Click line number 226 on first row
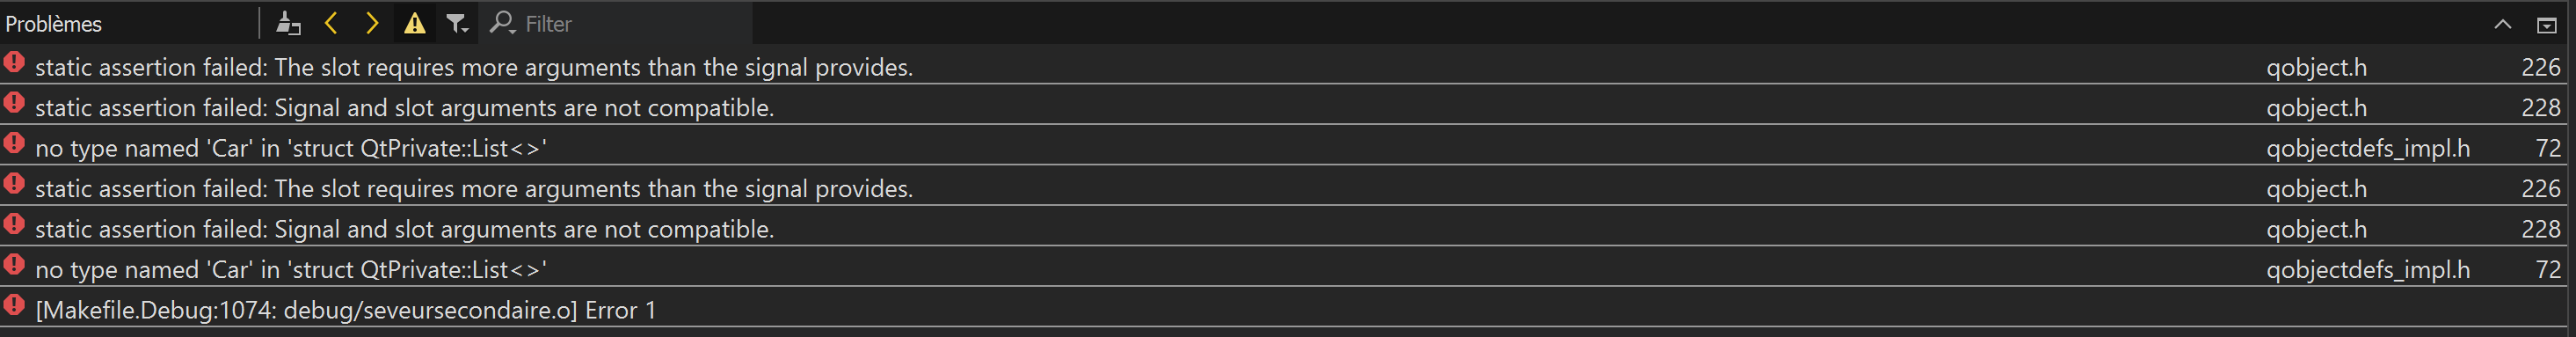 click(x=2540, y=67)
